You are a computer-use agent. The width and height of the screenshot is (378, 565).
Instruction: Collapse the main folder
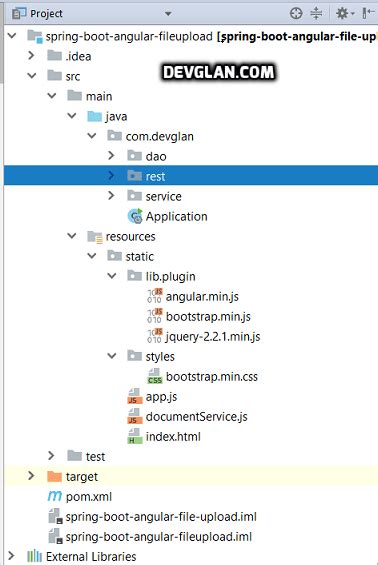click(52, 95)
